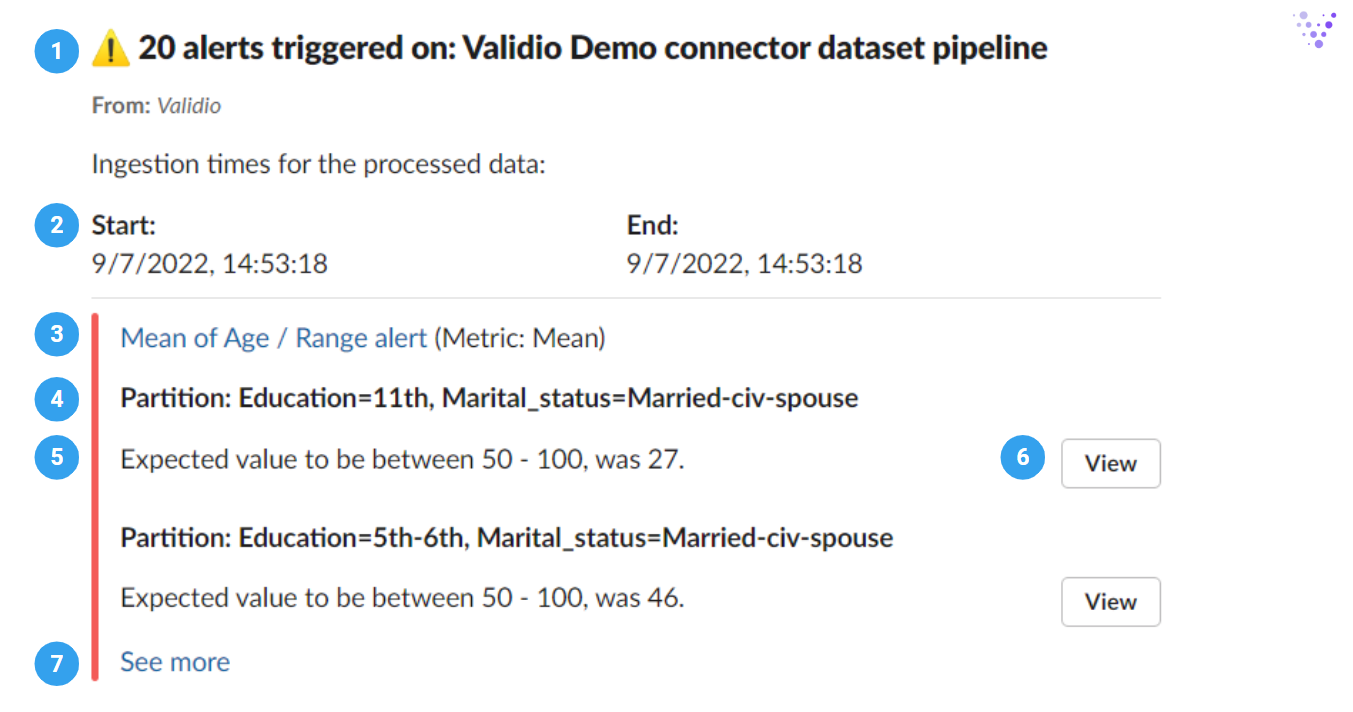
Task: Expand the alert list with See more
Action: click(175, 662)
